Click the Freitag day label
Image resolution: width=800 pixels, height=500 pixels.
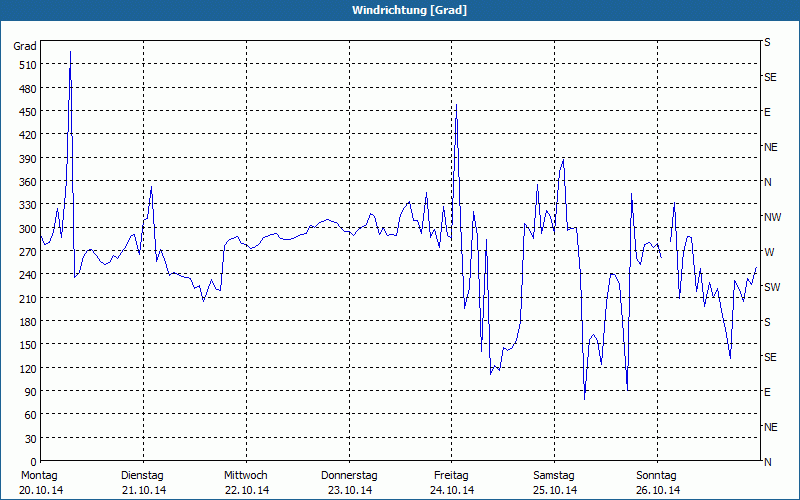tap(451, 476)
